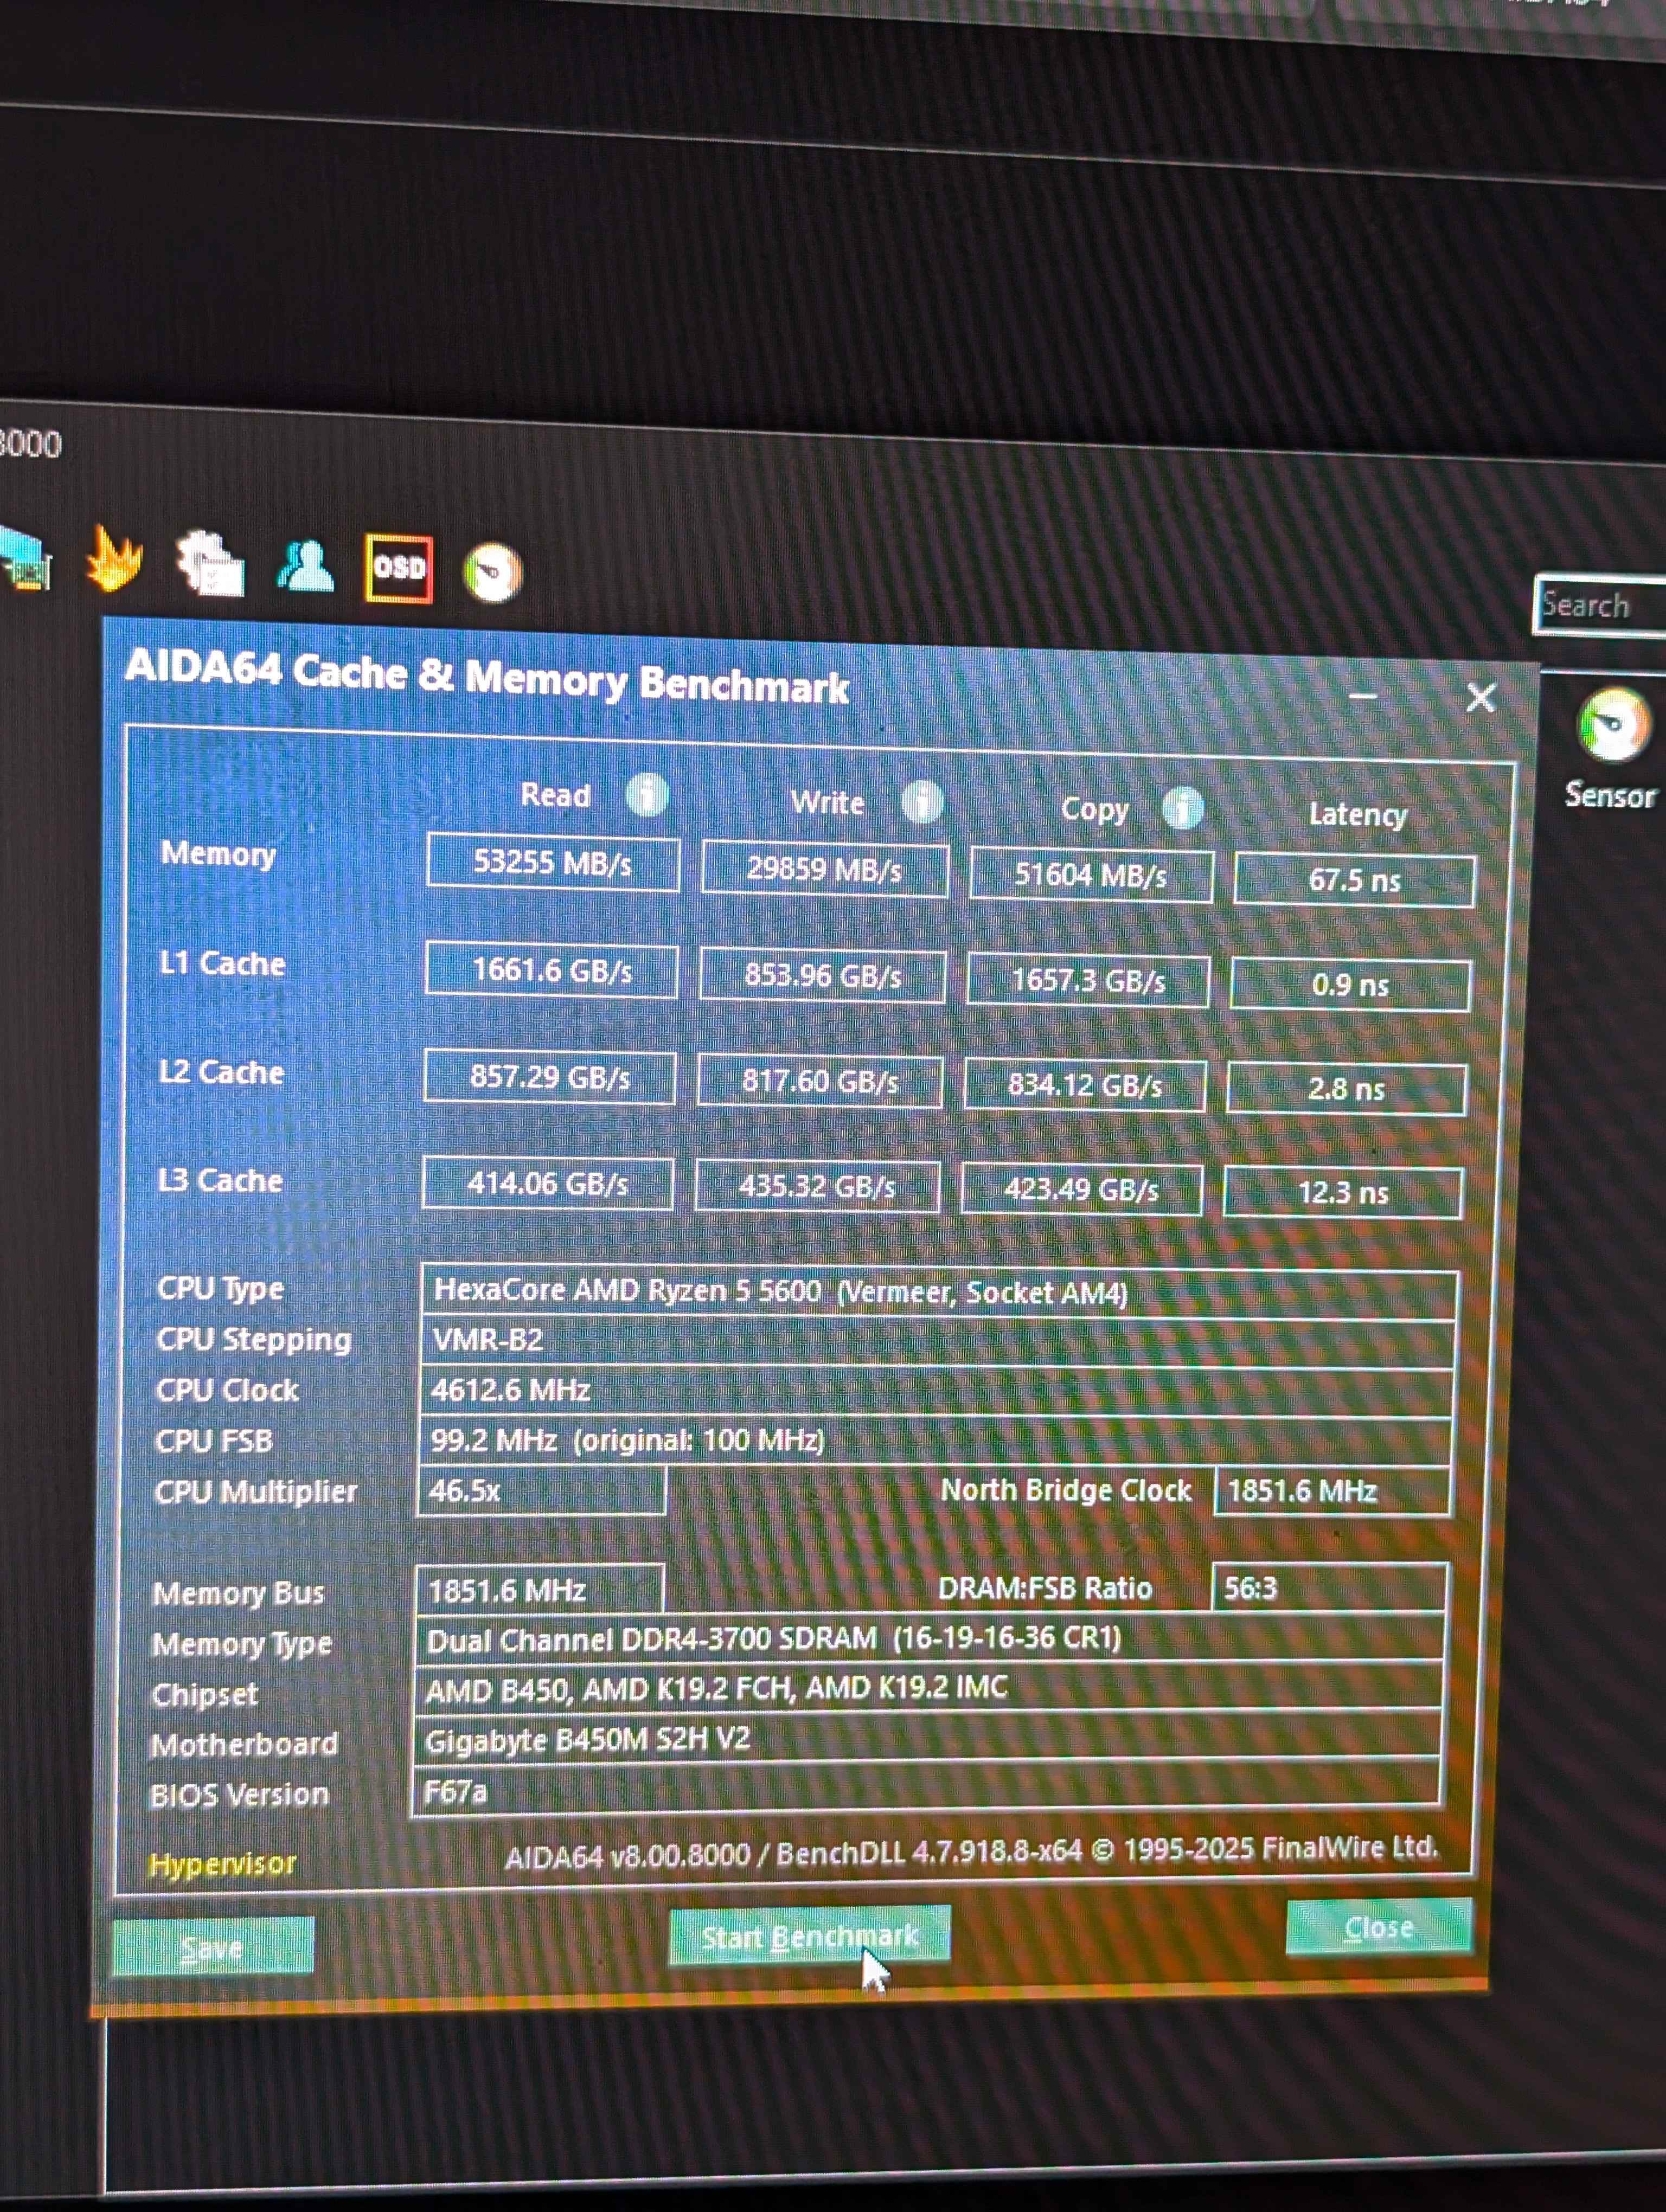The height and width of the screenshot is (2212, 1666).
Task: Select L3 Cache Latency value 12.3 ns
Action: point(1344,1193)
